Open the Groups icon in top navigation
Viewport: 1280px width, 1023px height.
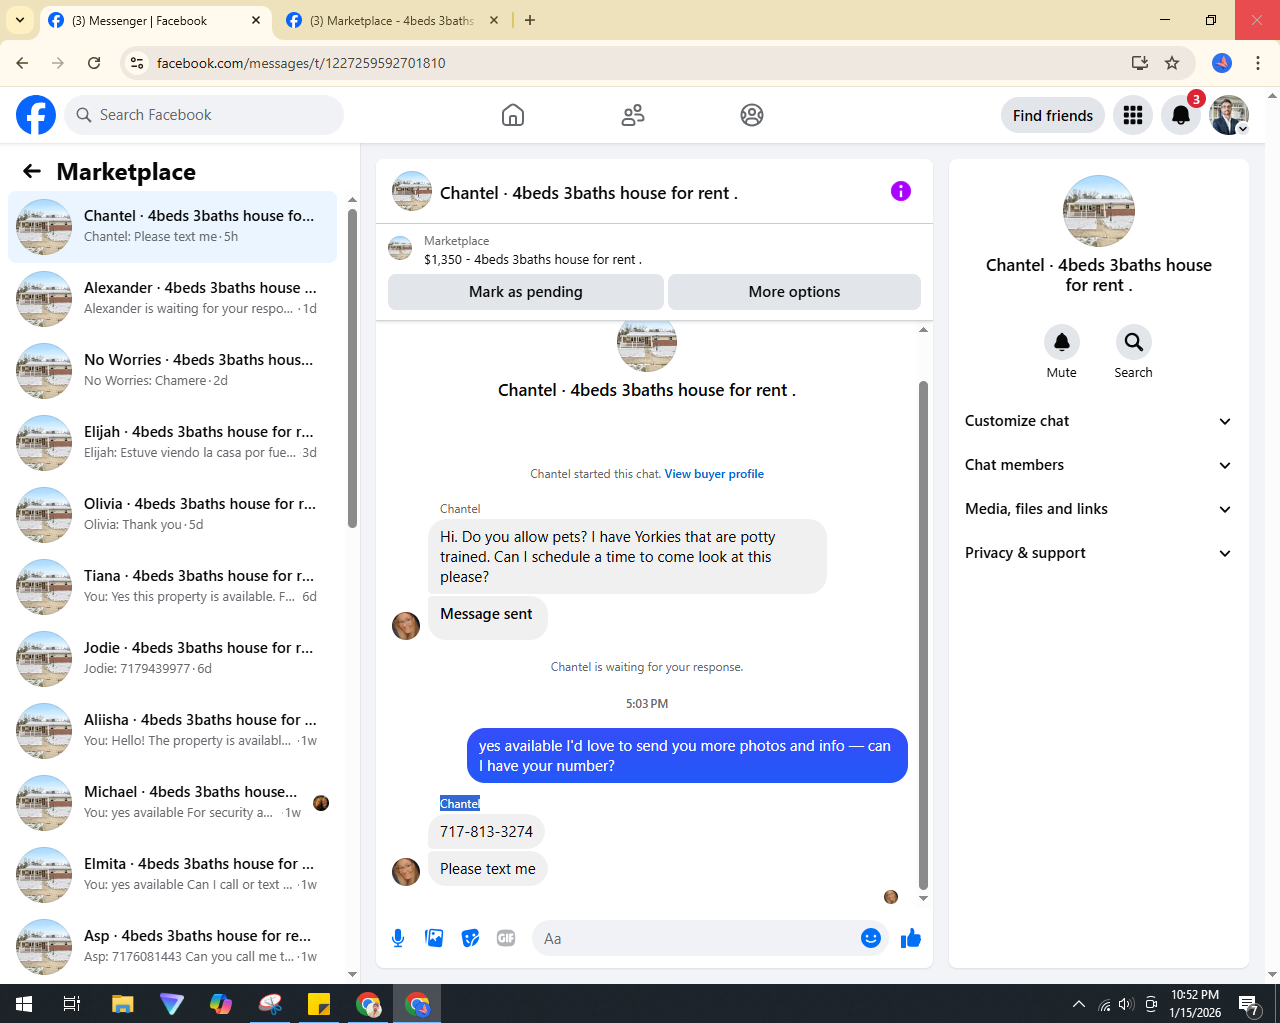pos(752,115)
